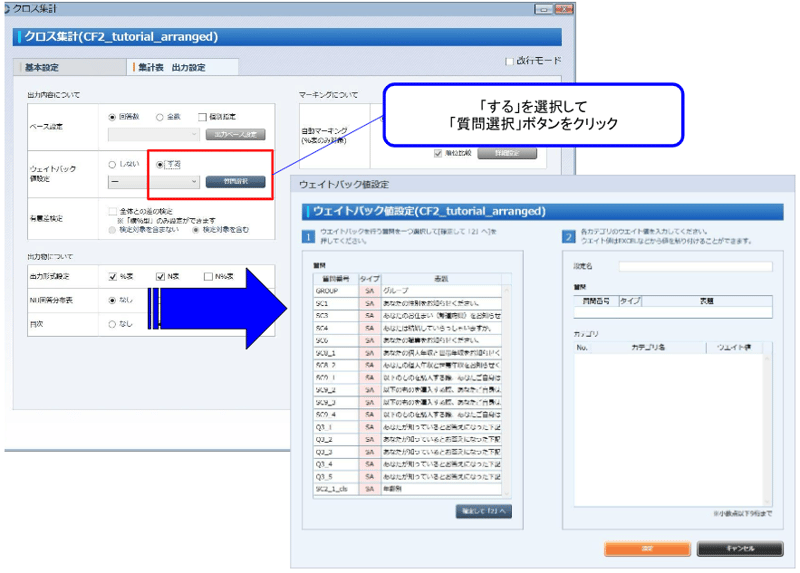Viewport: 800px width, 573px height.
Task: Select なし in the 目次 row
Action: click(x=112, y=324)
